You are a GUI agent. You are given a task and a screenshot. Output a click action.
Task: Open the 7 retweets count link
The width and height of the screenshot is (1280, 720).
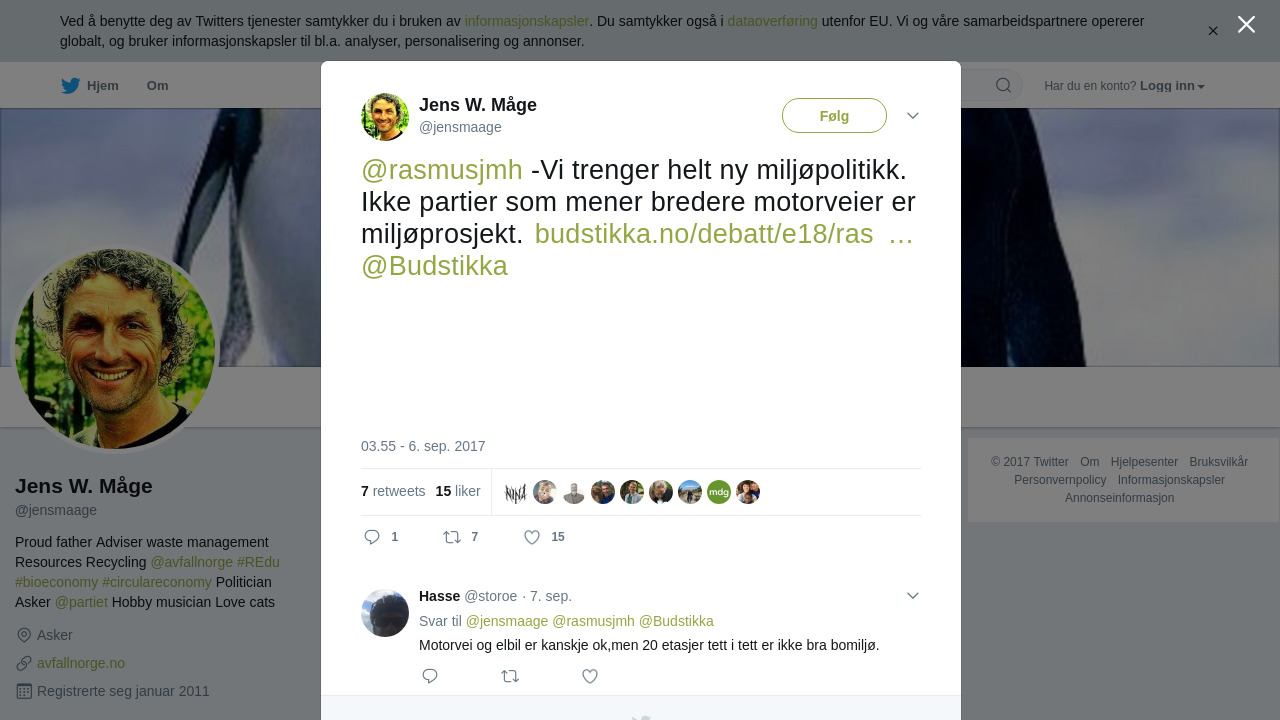[x=393, y=491]
